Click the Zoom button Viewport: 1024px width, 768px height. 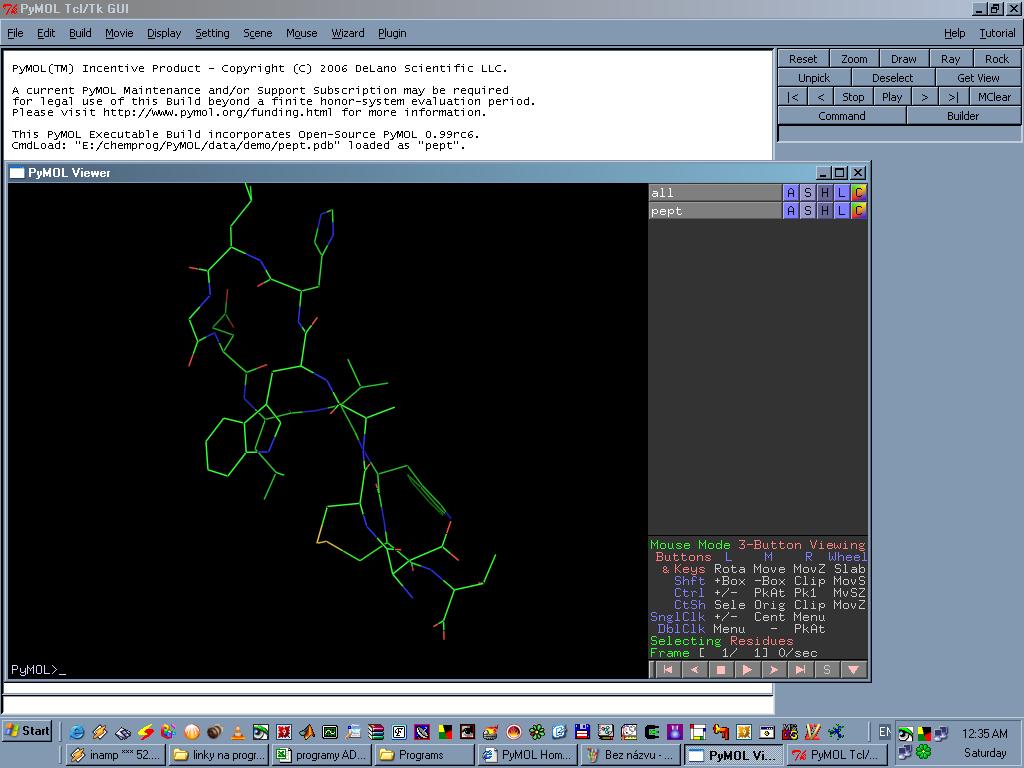click(854, 59)
